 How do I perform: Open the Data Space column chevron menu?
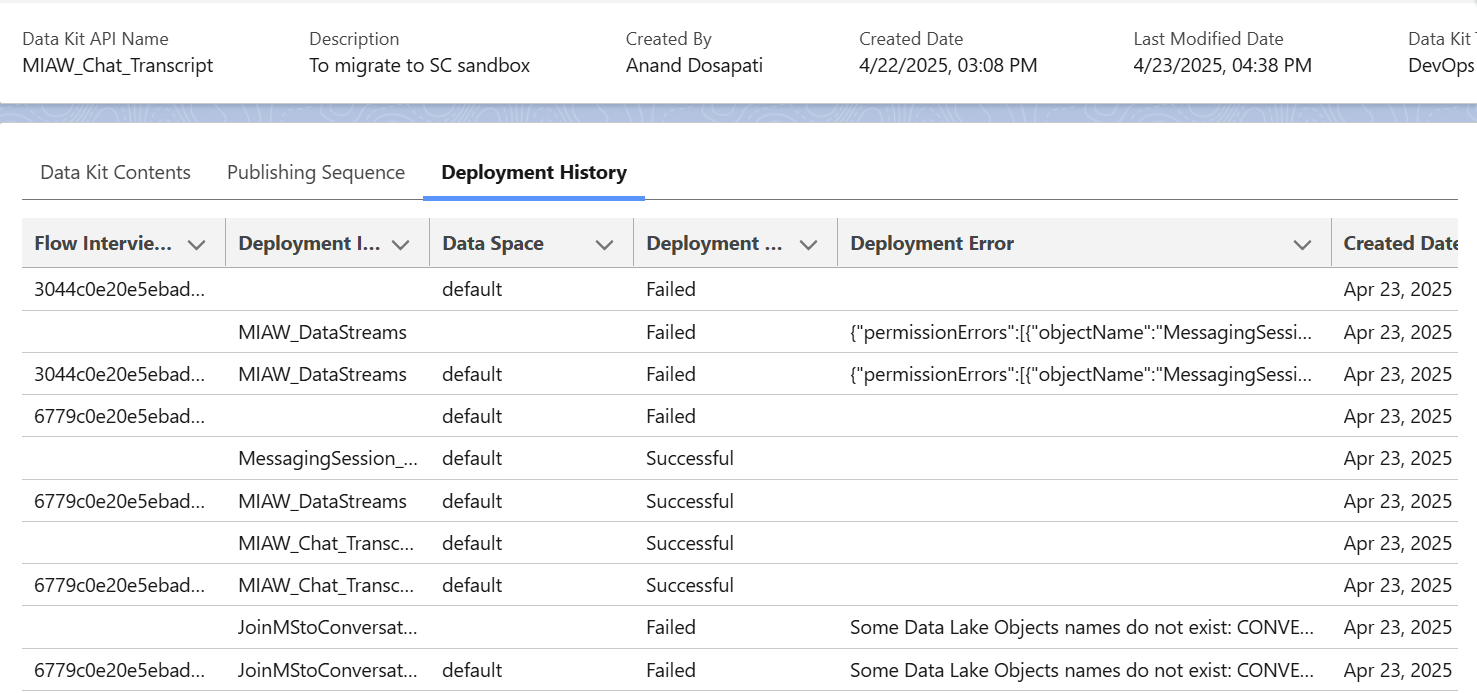pos(604,244)
